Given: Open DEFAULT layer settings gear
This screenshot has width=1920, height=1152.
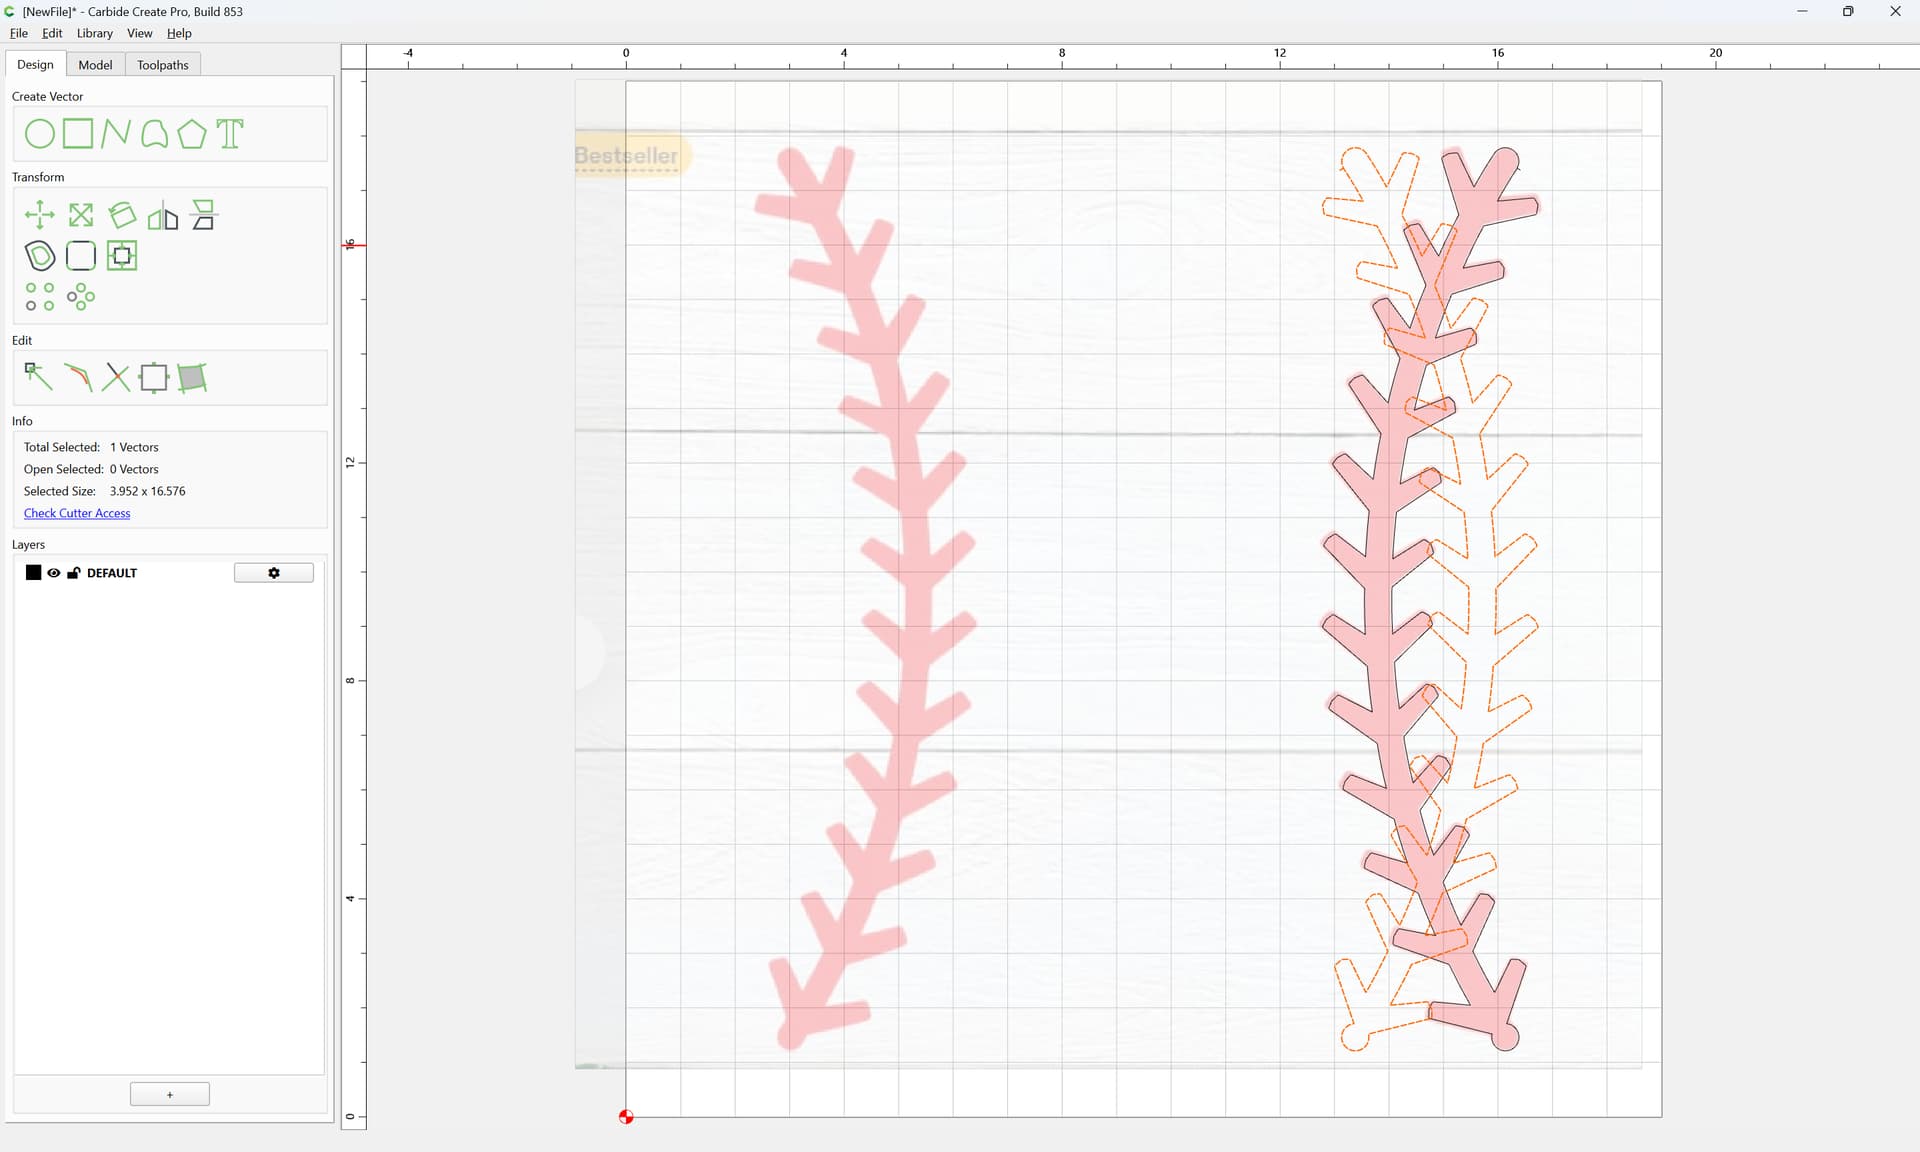Looking at the screenshot, I should [x=274, y=573].
